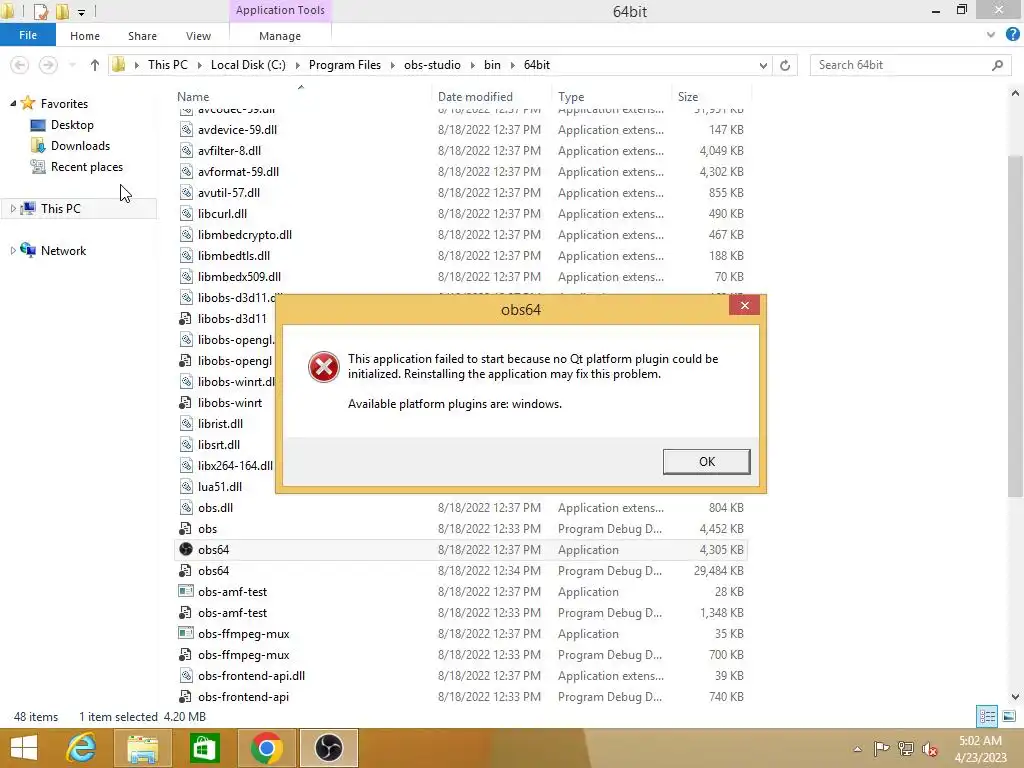Click obs-studio in the breadcrumb

point(432,65)
